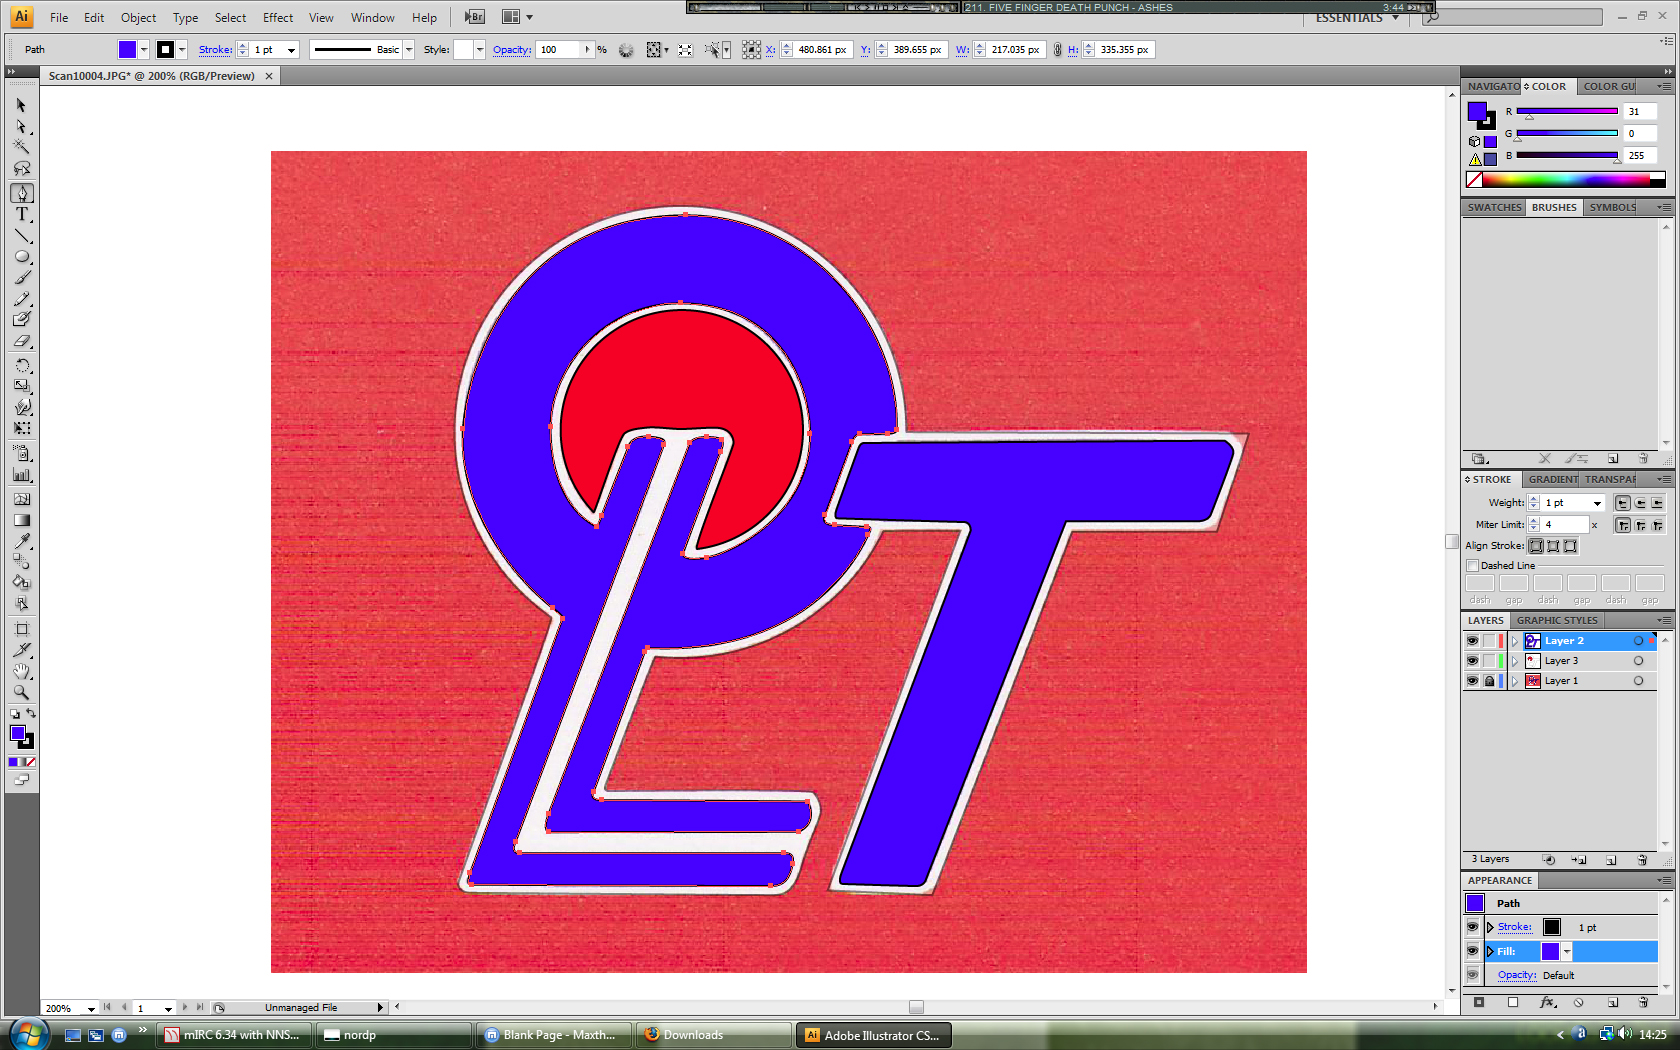This screenshot has height=1050, width=1680.
Task: Open the Basic brush definition dropdown
Action: point(409,50)
